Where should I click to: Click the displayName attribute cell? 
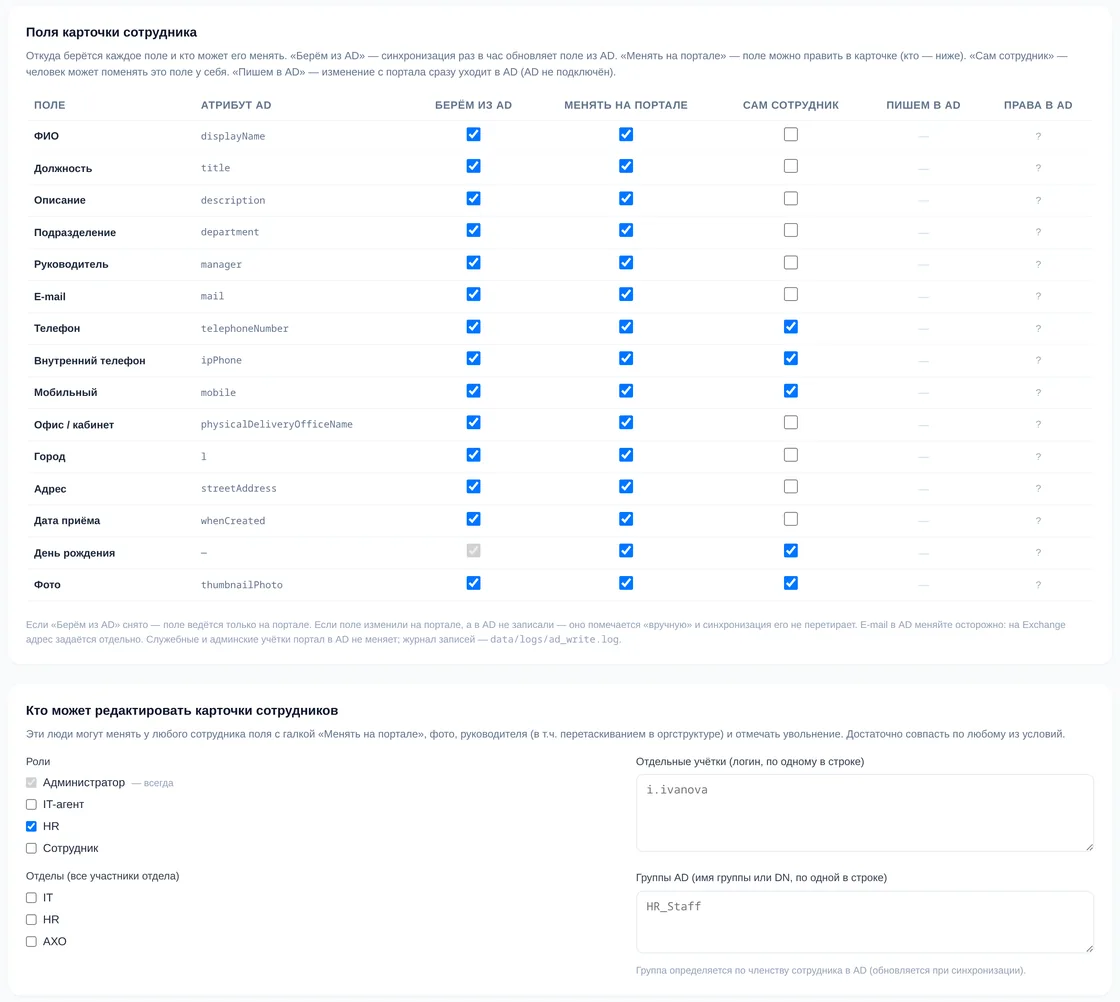[233, 136]
